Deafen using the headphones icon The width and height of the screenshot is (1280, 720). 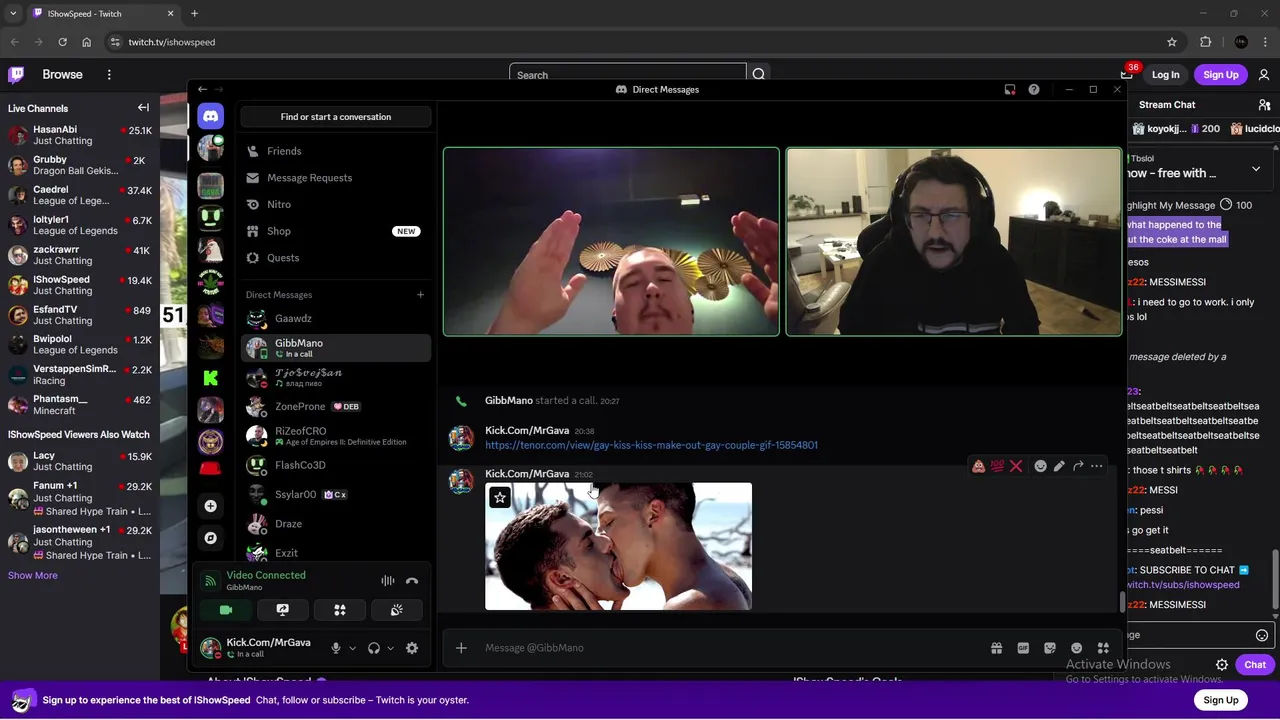click(374, 648)
